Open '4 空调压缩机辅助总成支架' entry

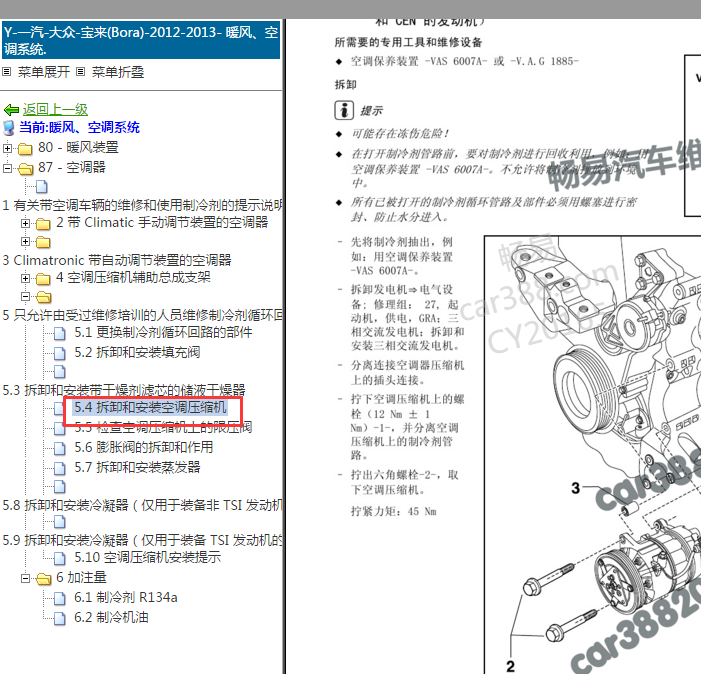click(133, 277)
